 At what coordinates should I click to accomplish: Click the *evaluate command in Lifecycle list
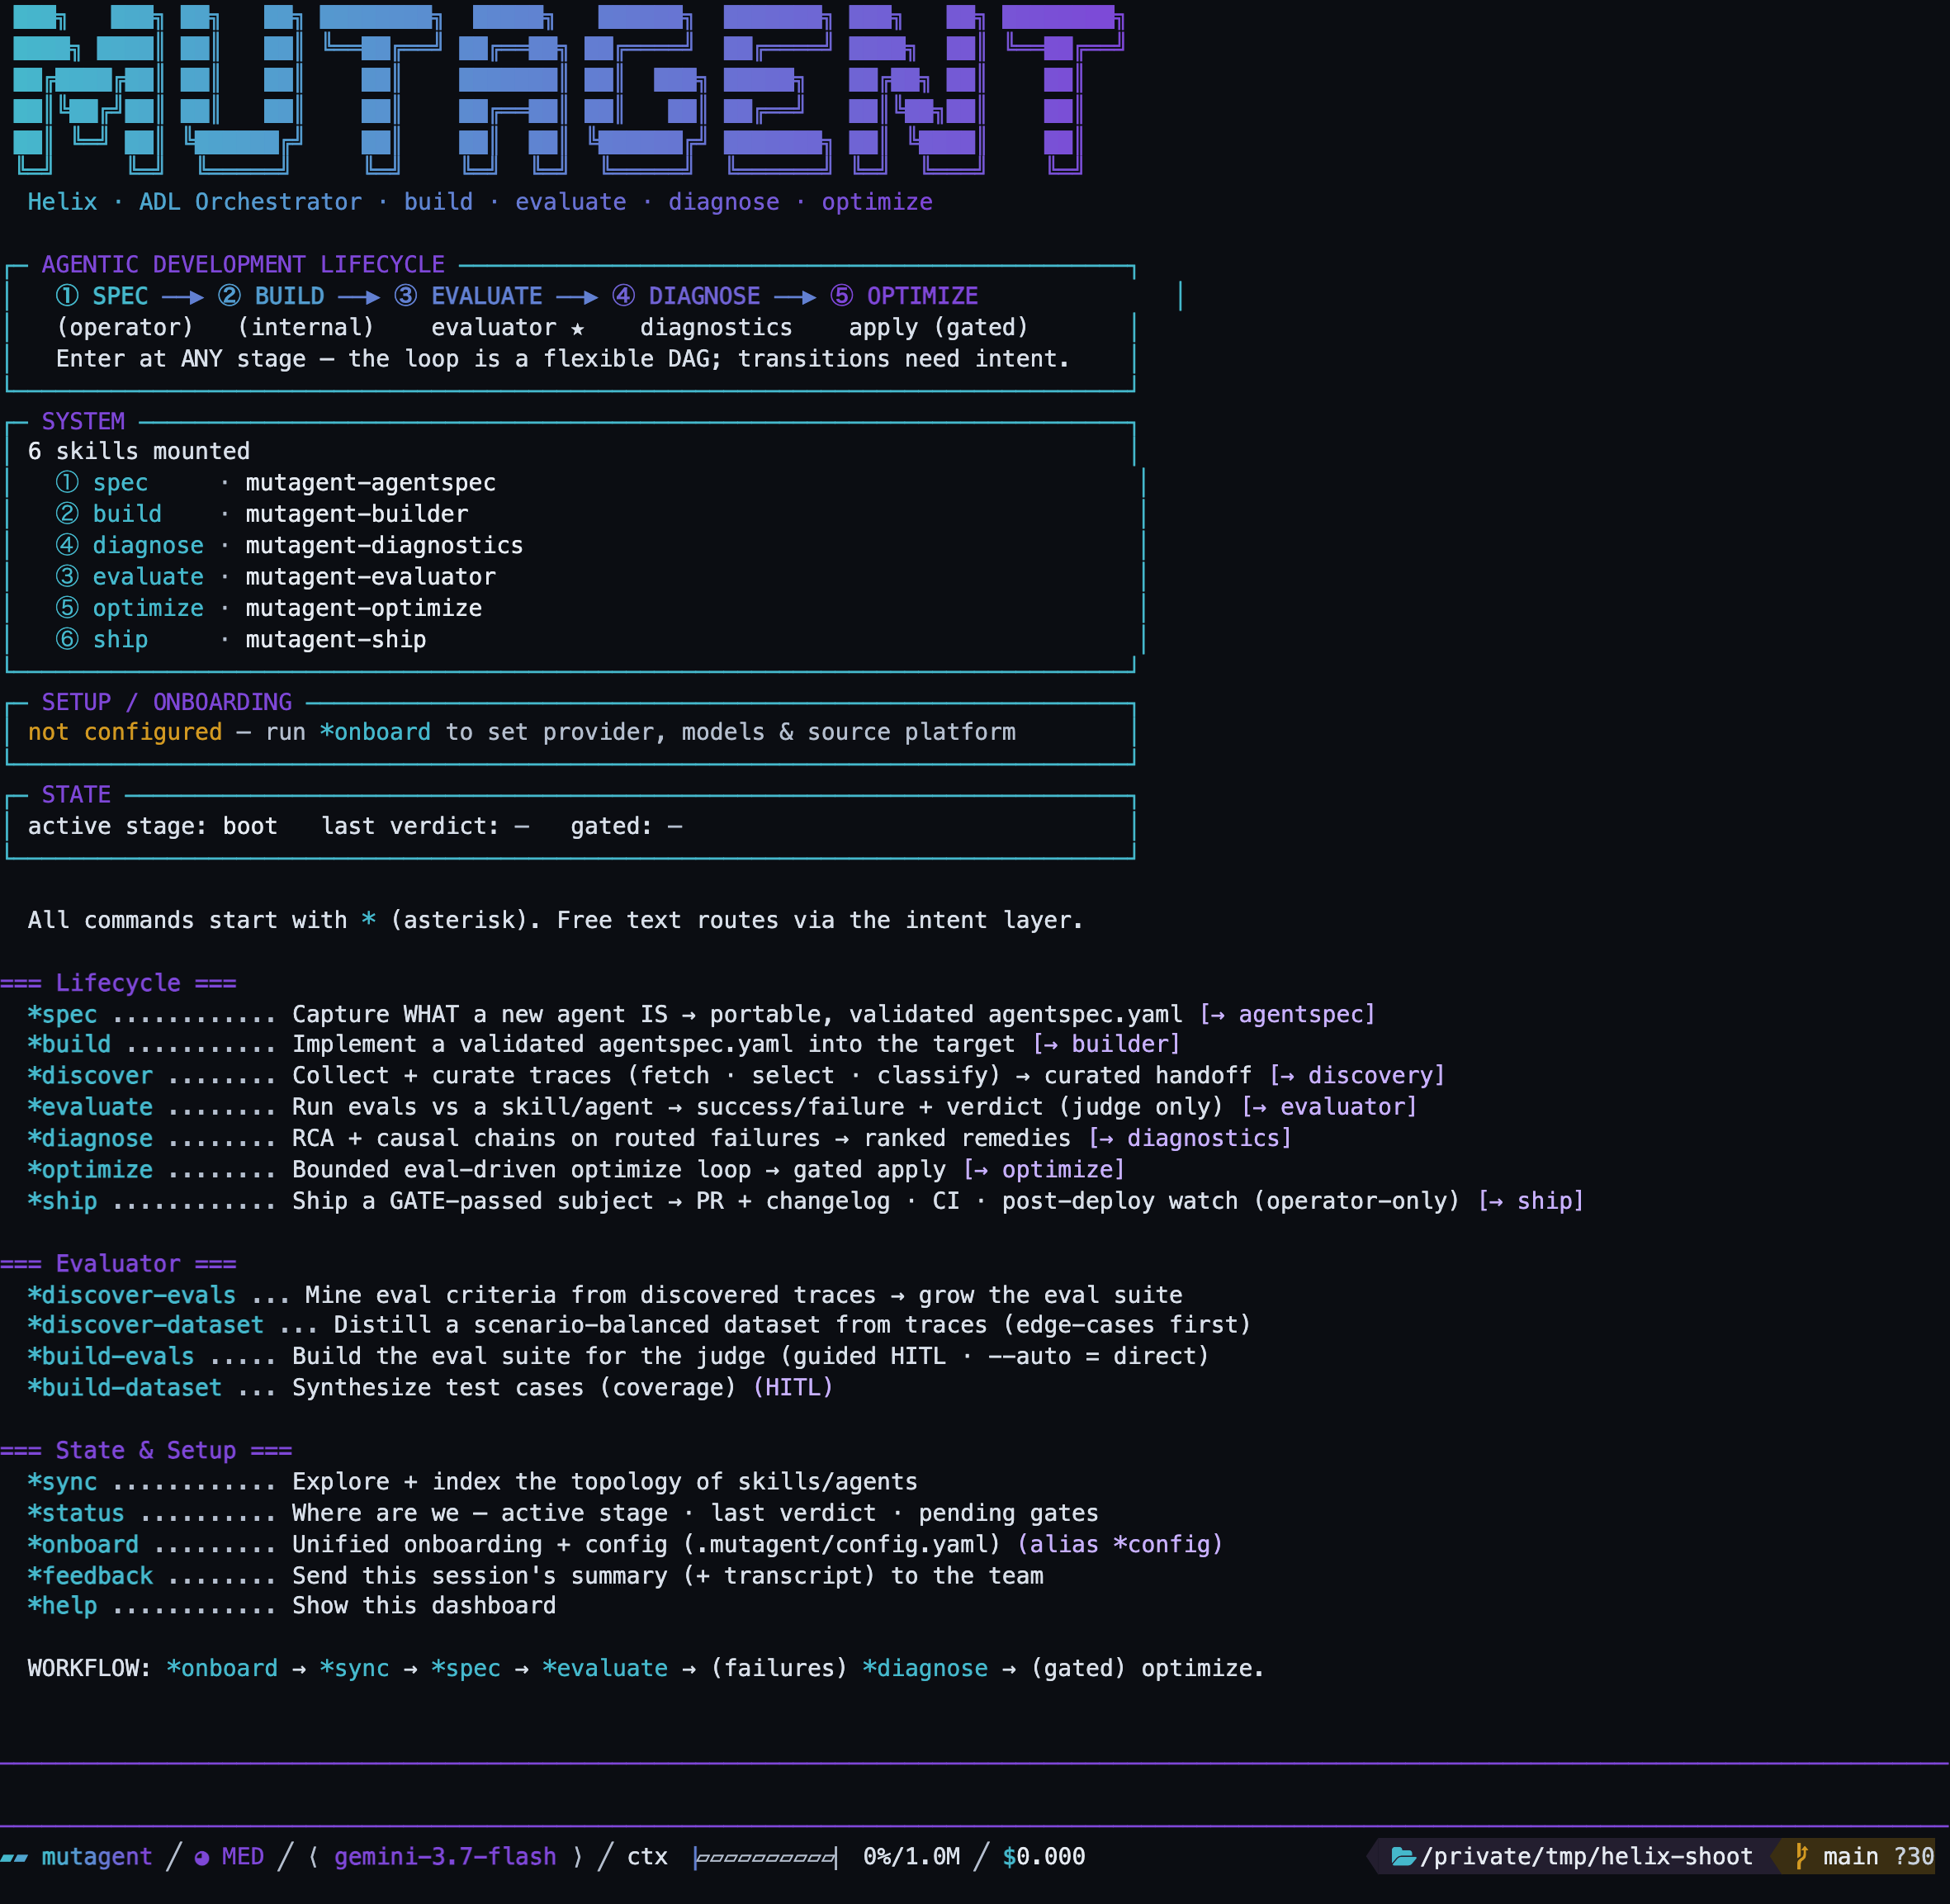click(x=90, y=1107)
